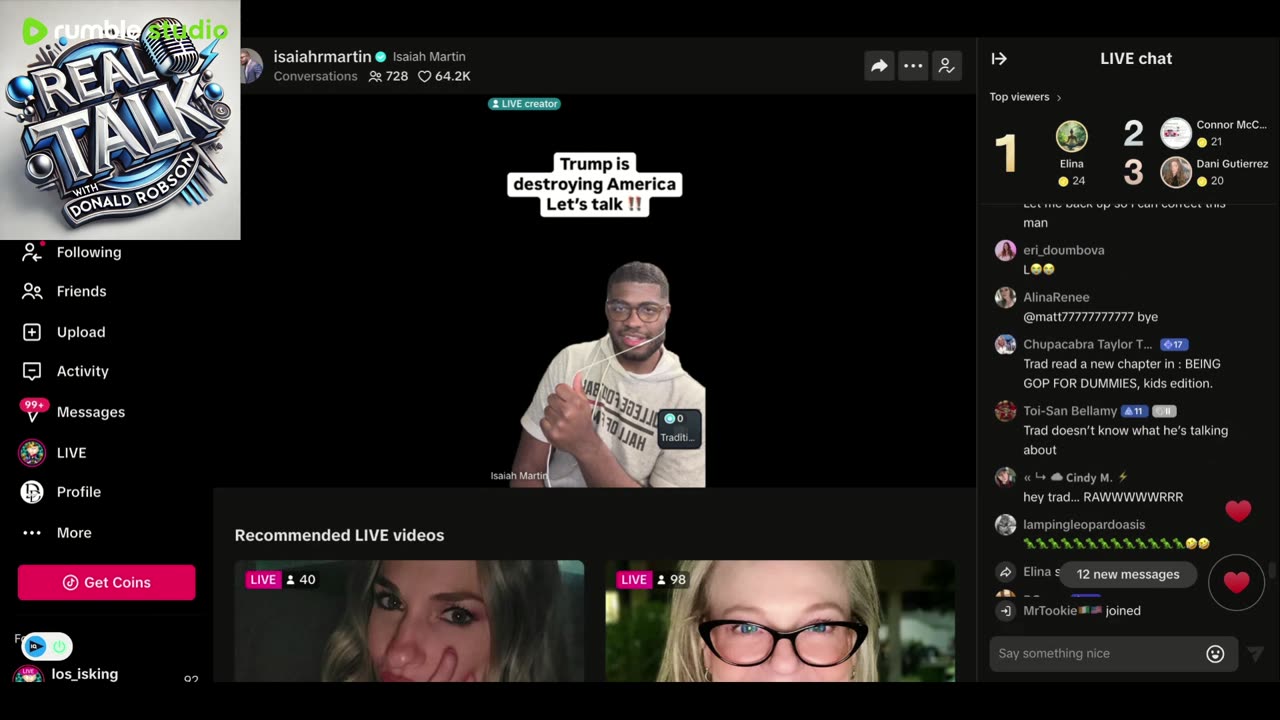Image resolution: width=1280 pixels, height=720 pixels.
Task: Click the 'Connor McC...' name under Top viewers
Action: pyautogui.click(x=1231, y=125)
